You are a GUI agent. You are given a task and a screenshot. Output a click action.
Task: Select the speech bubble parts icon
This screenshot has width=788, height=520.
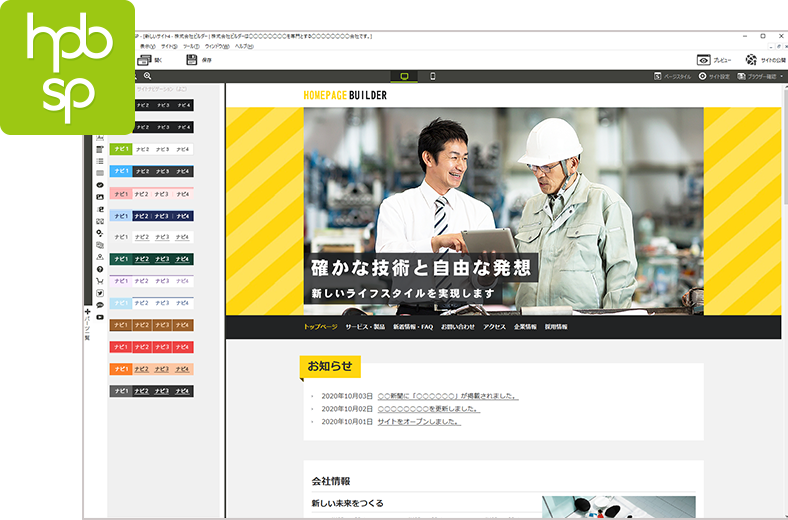click(x=100, y=305)
